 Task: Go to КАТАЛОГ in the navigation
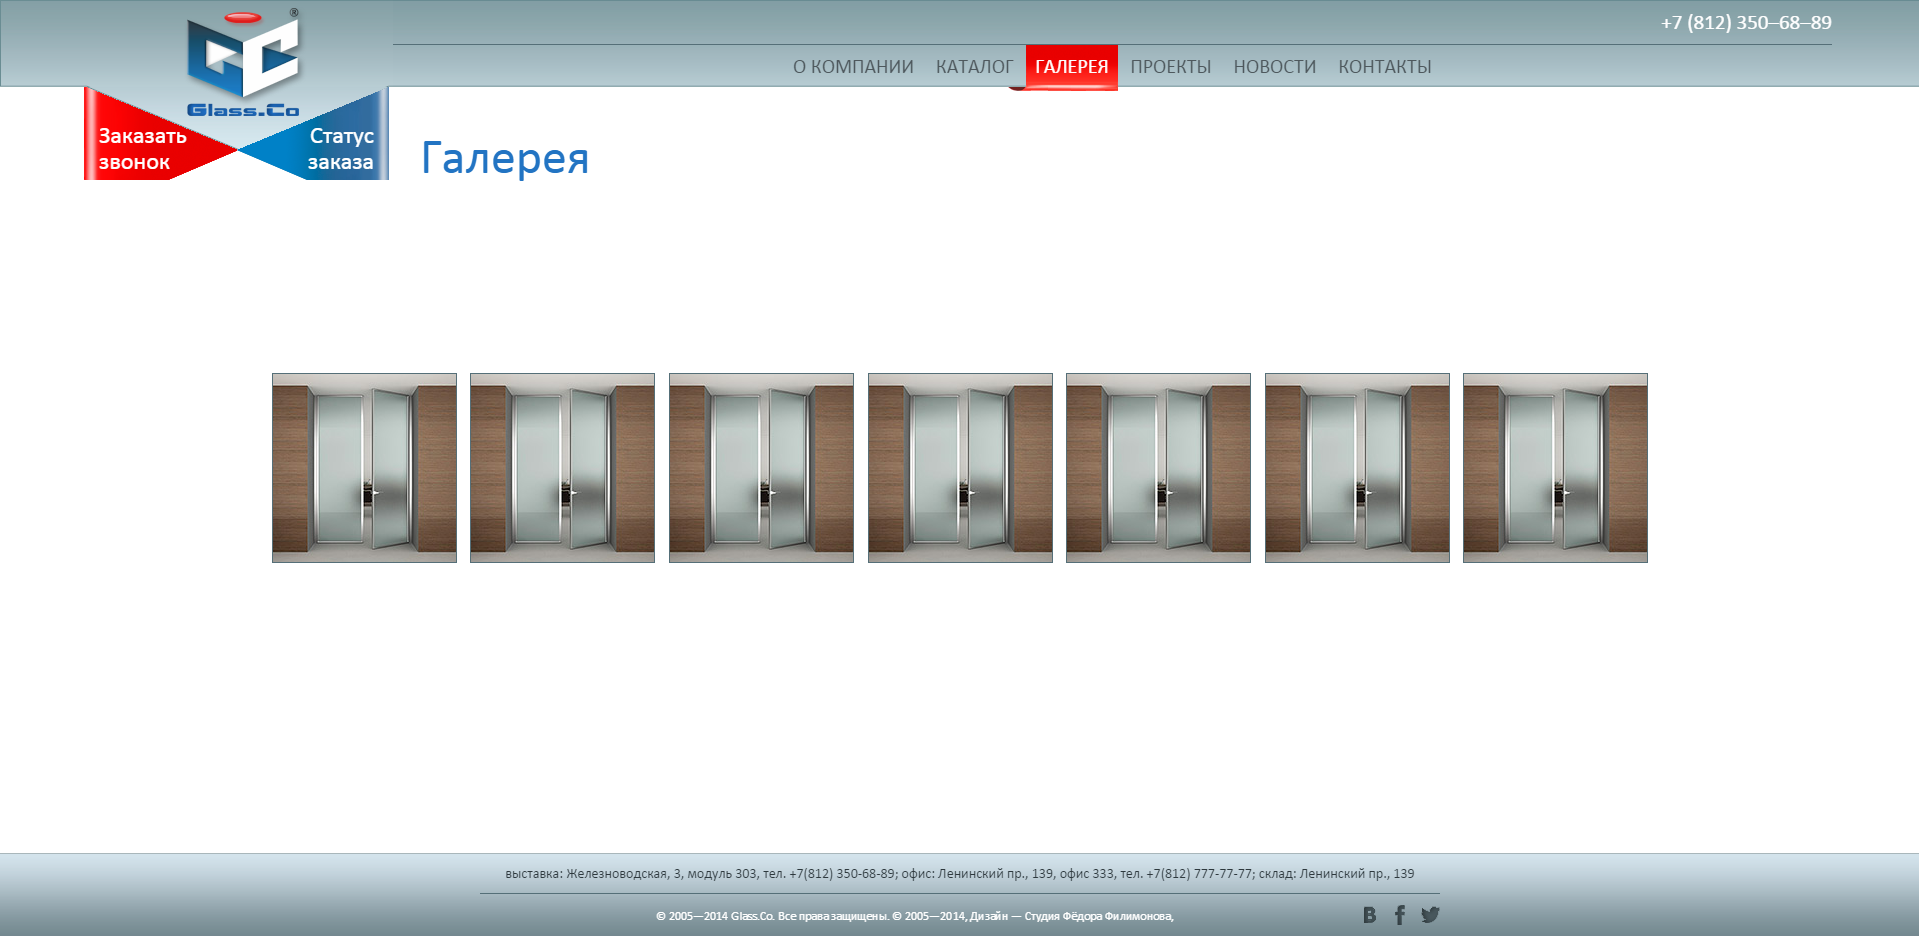974,67
